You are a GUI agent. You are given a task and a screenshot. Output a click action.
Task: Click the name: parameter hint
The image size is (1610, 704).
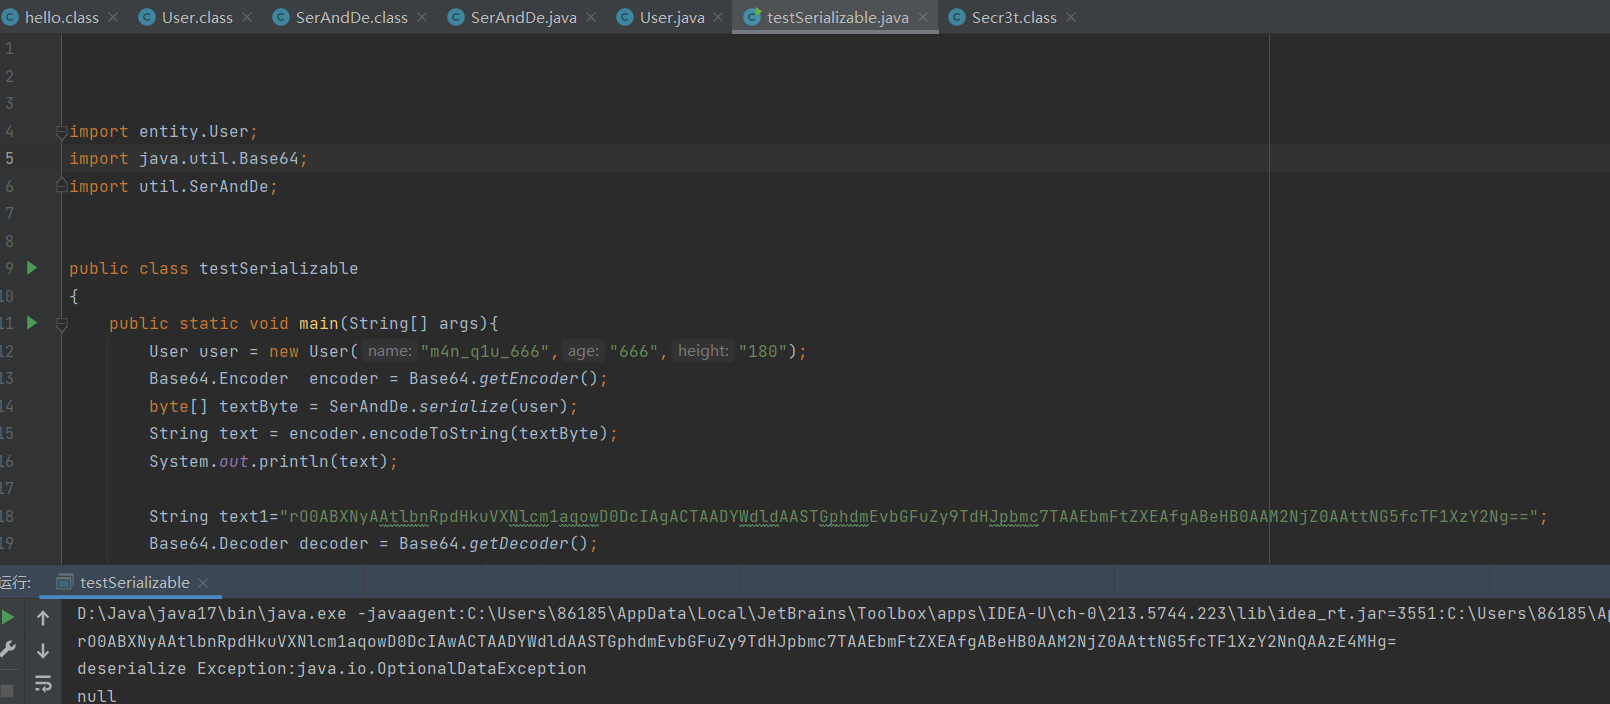click(389, 351)
